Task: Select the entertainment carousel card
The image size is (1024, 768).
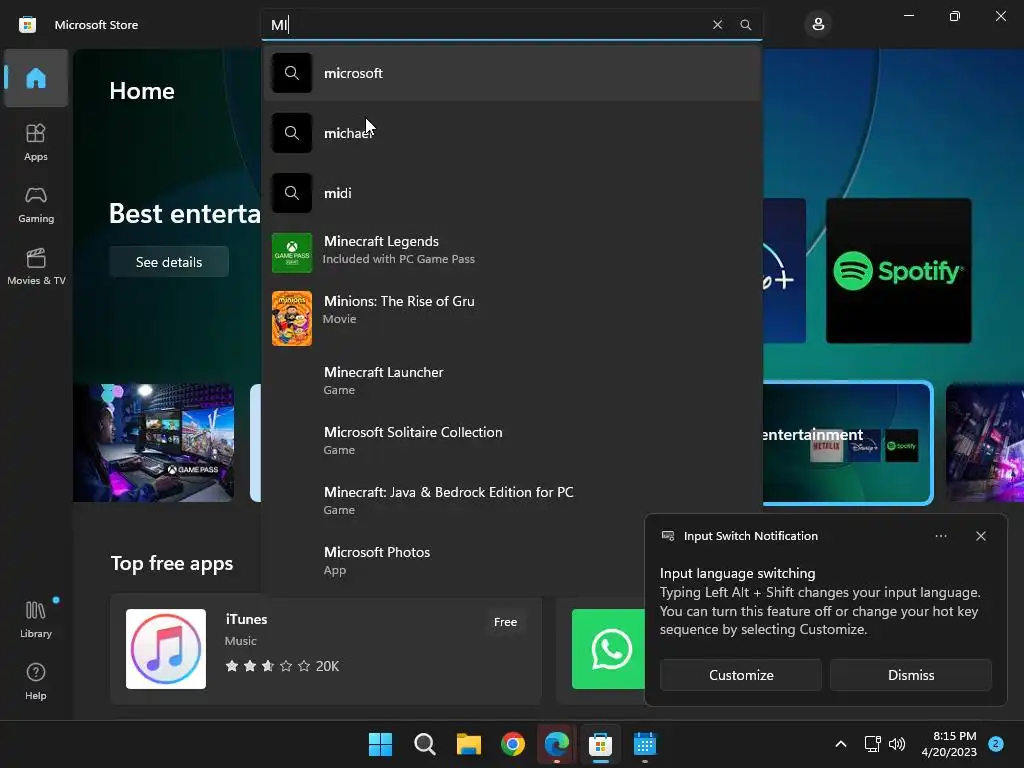Action: coord(846,443)
